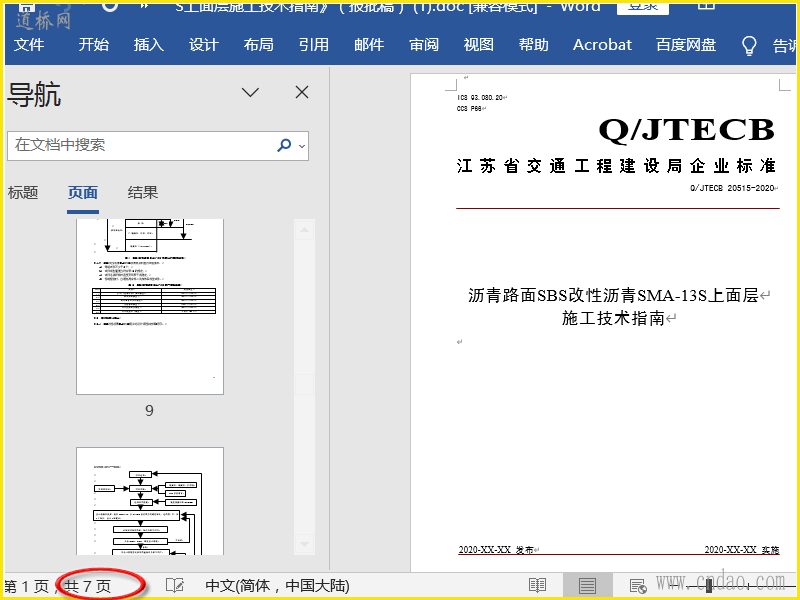Screen dimensions: 800x600
Task: Select the 设计 ribbon tab
Action: [204, 45]
